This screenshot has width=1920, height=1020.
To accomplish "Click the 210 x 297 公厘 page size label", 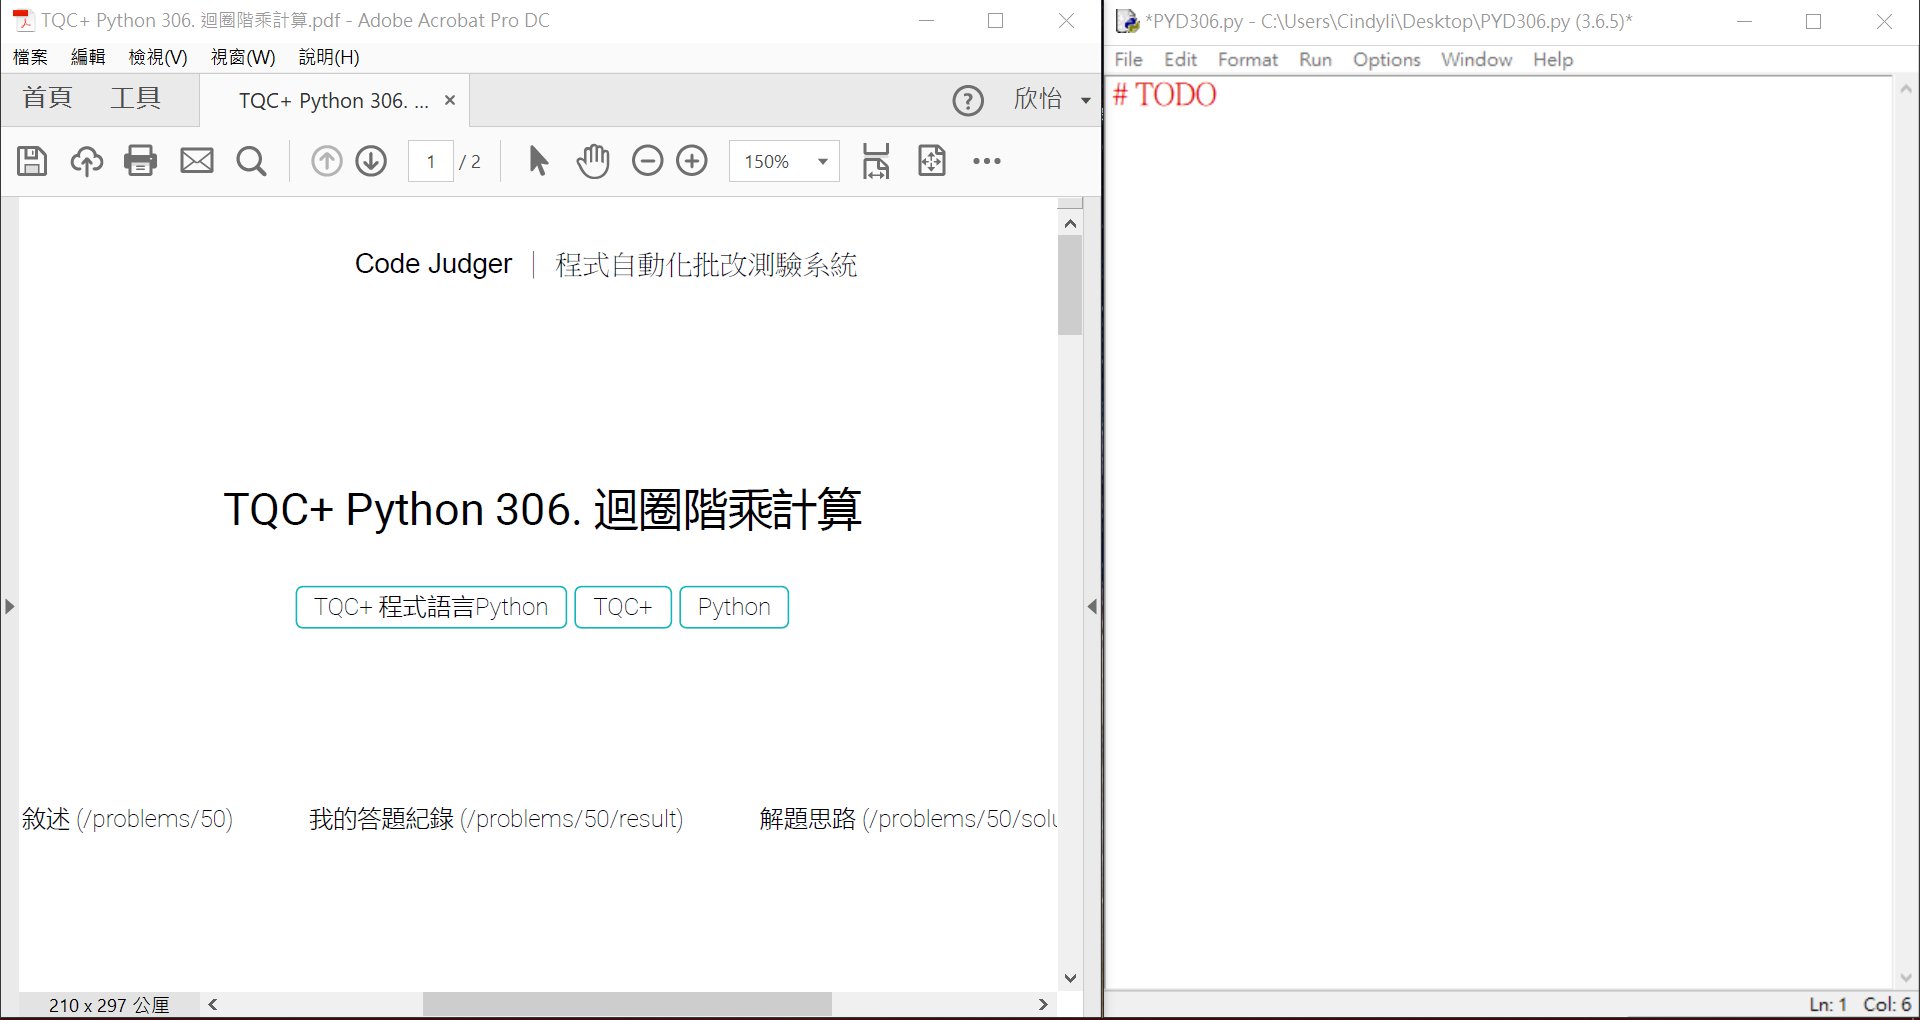I will tap(109, 1005).
